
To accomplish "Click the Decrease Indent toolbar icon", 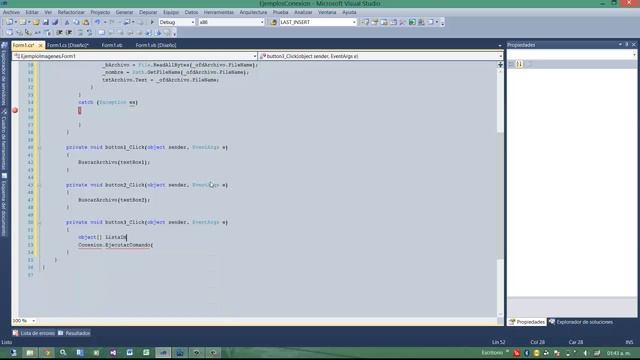I will coord(60,32).
